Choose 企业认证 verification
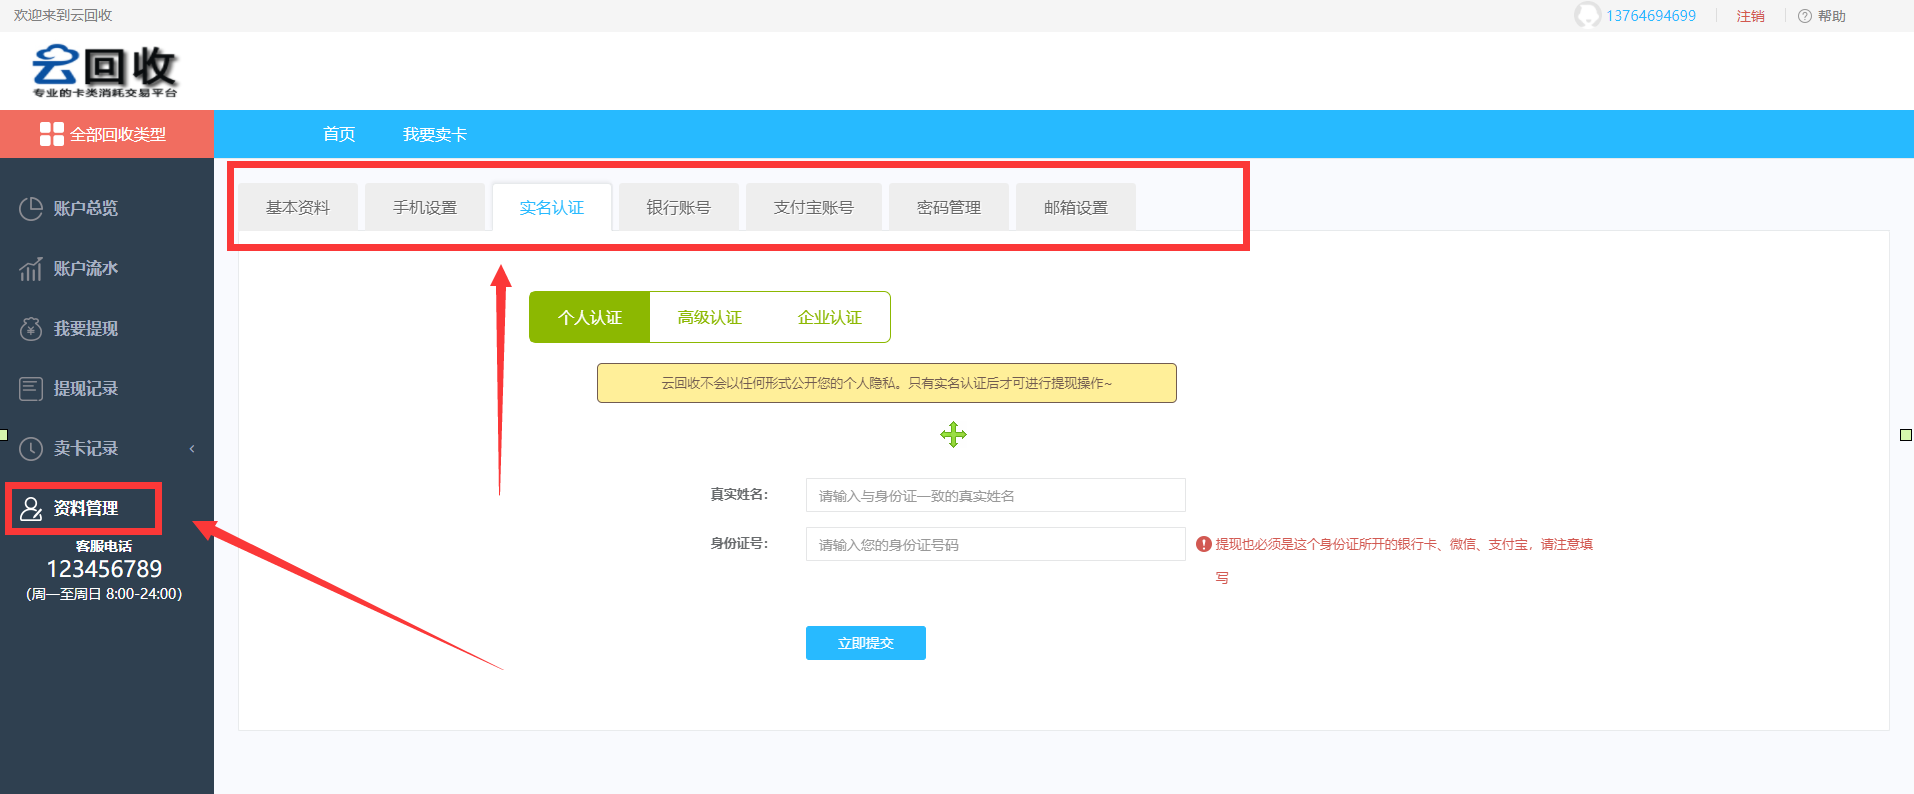This screenshot has height=794, width=1914. (830, 317)
